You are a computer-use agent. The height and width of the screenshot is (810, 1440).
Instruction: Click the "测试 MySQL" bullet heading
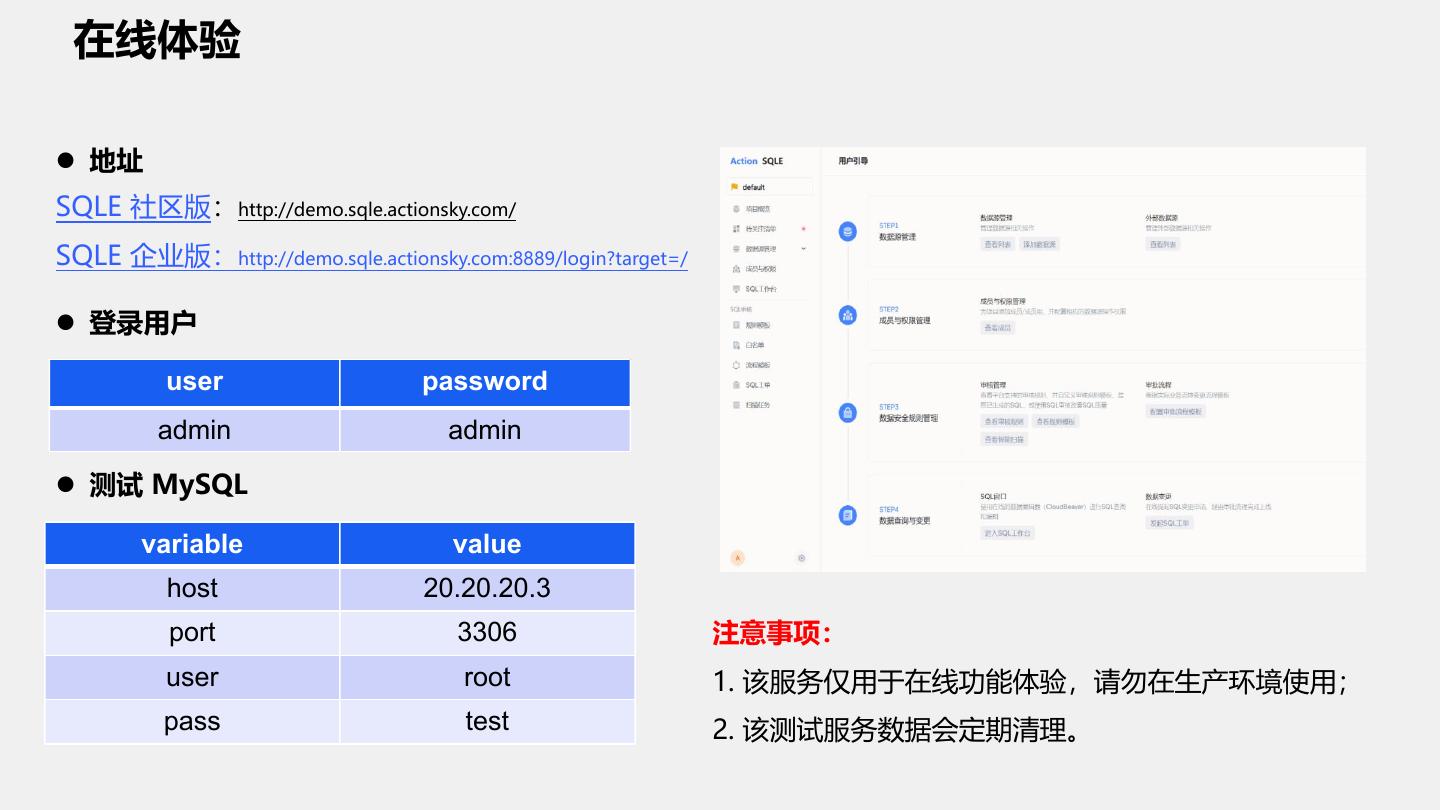168,485
